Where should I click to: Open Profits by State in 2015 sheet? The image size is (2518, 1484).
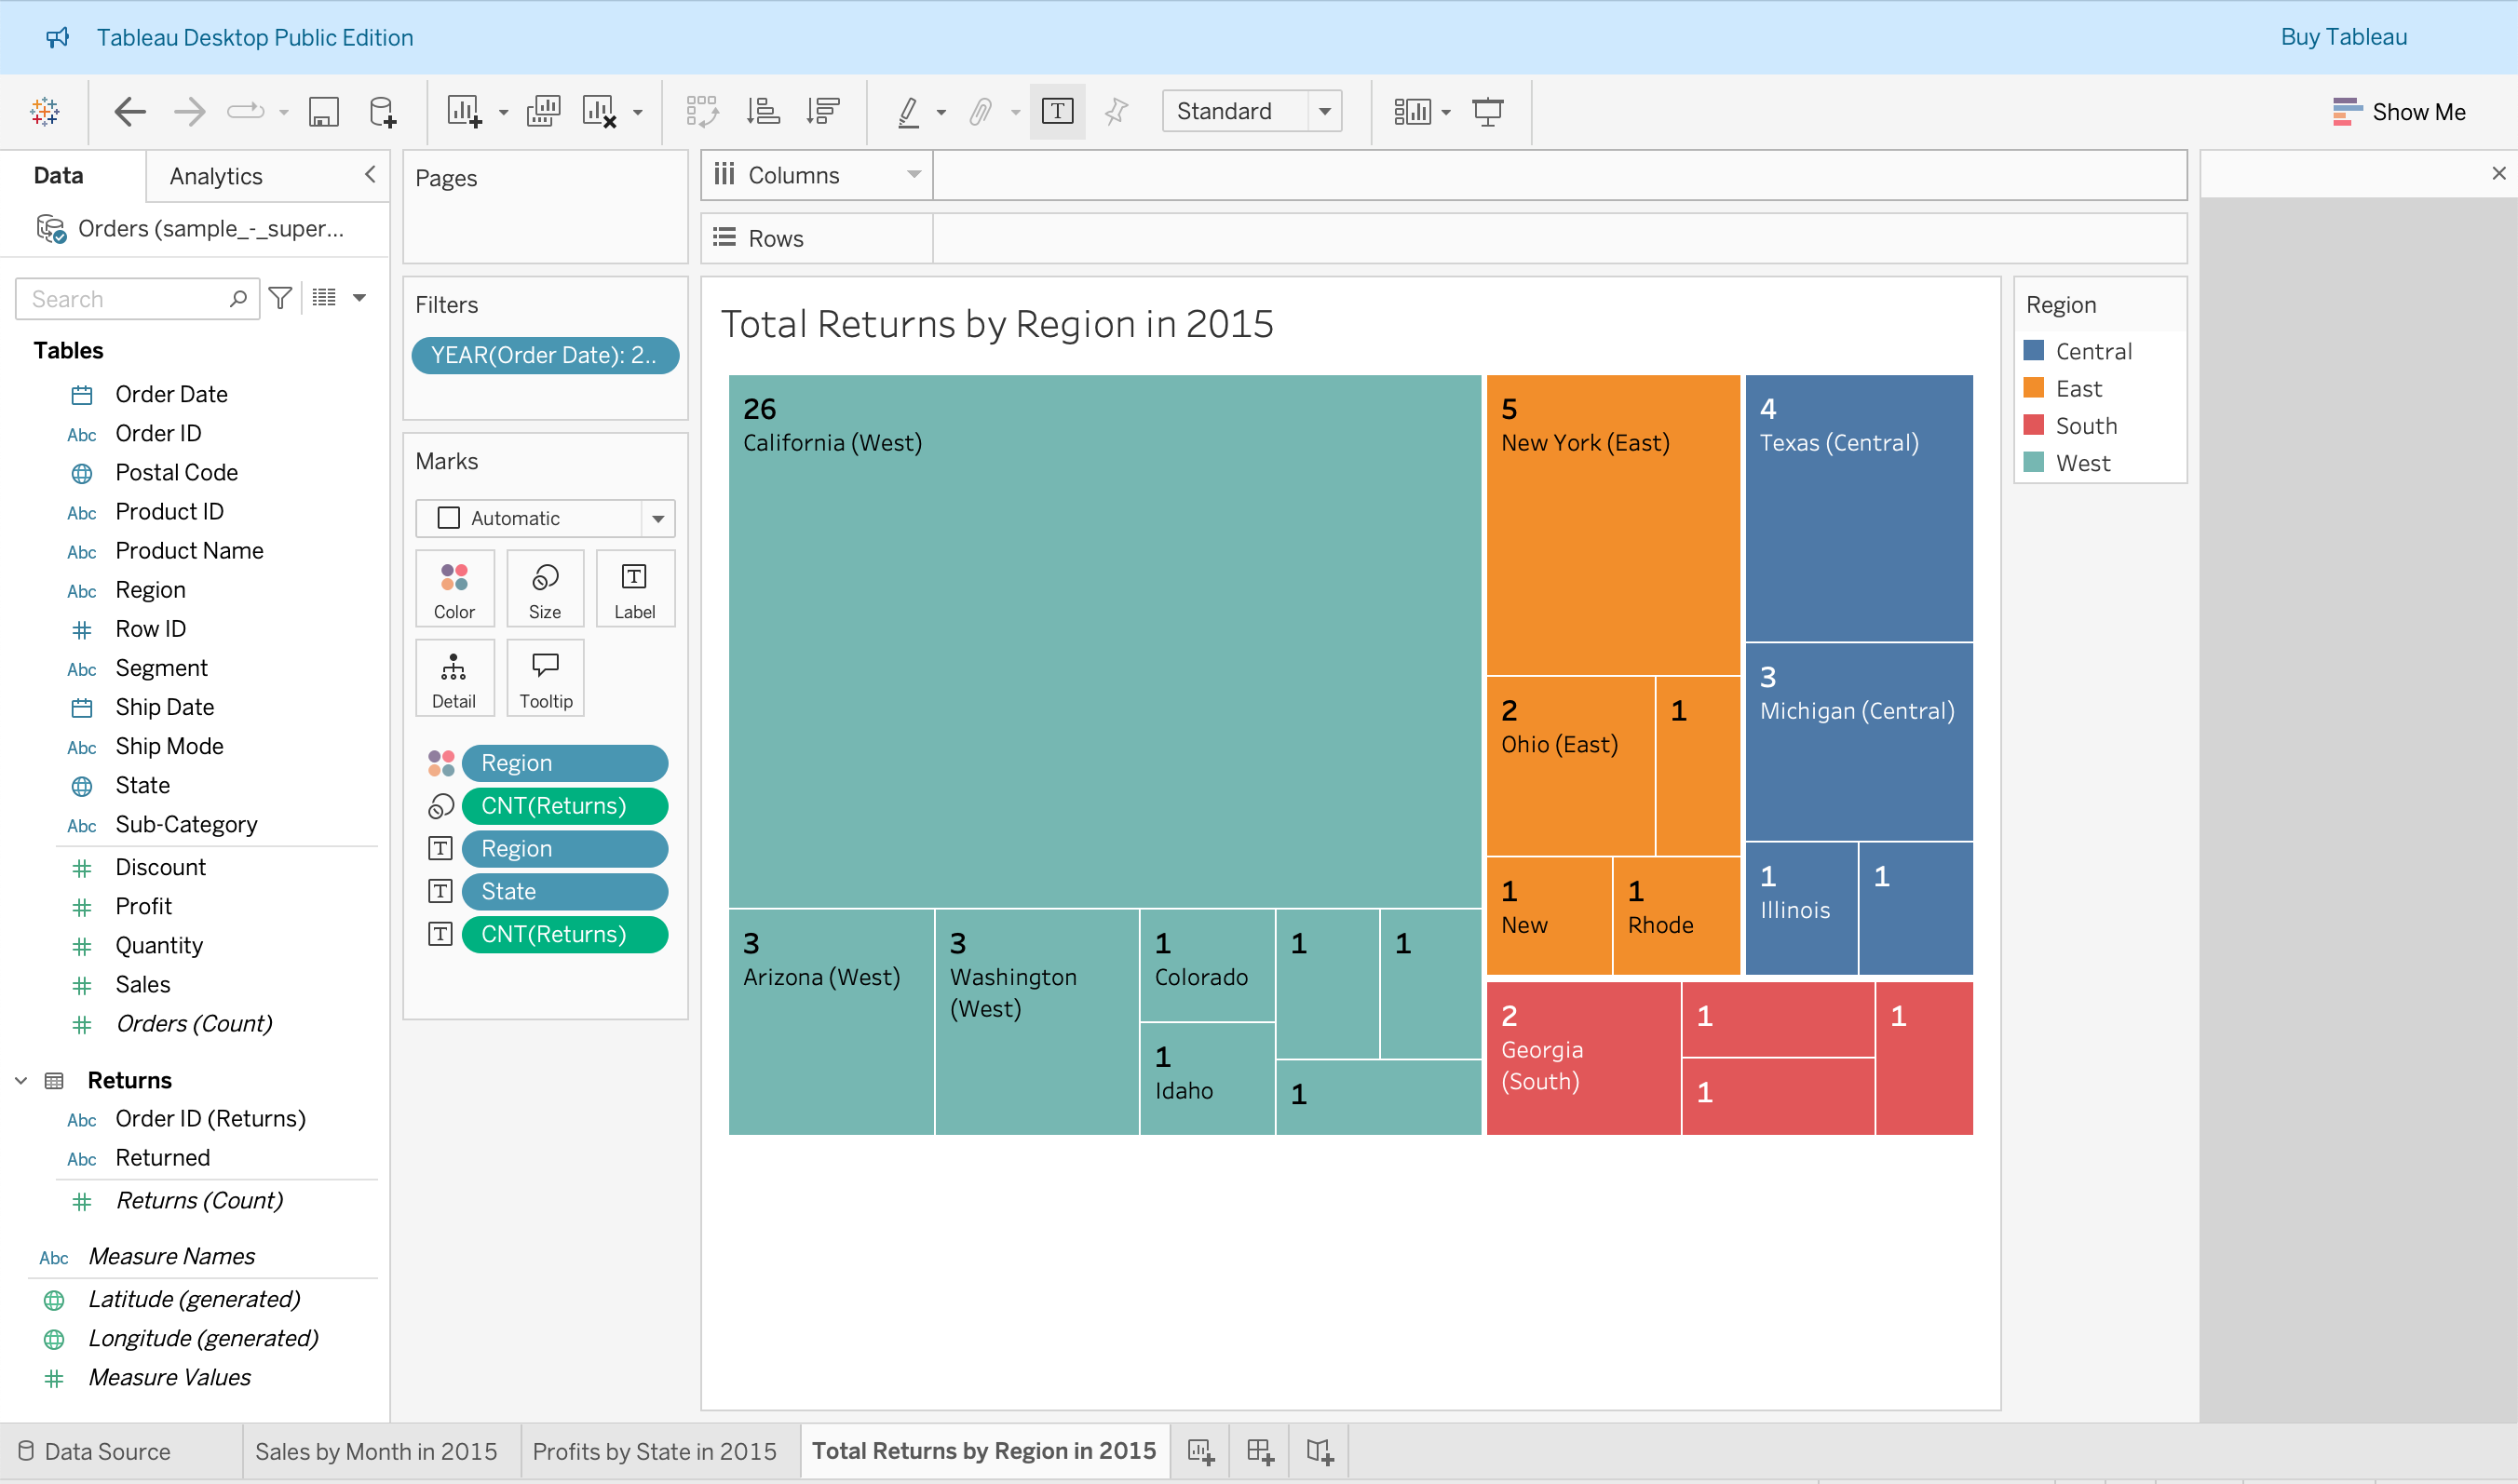click(x=654, y=1451)
